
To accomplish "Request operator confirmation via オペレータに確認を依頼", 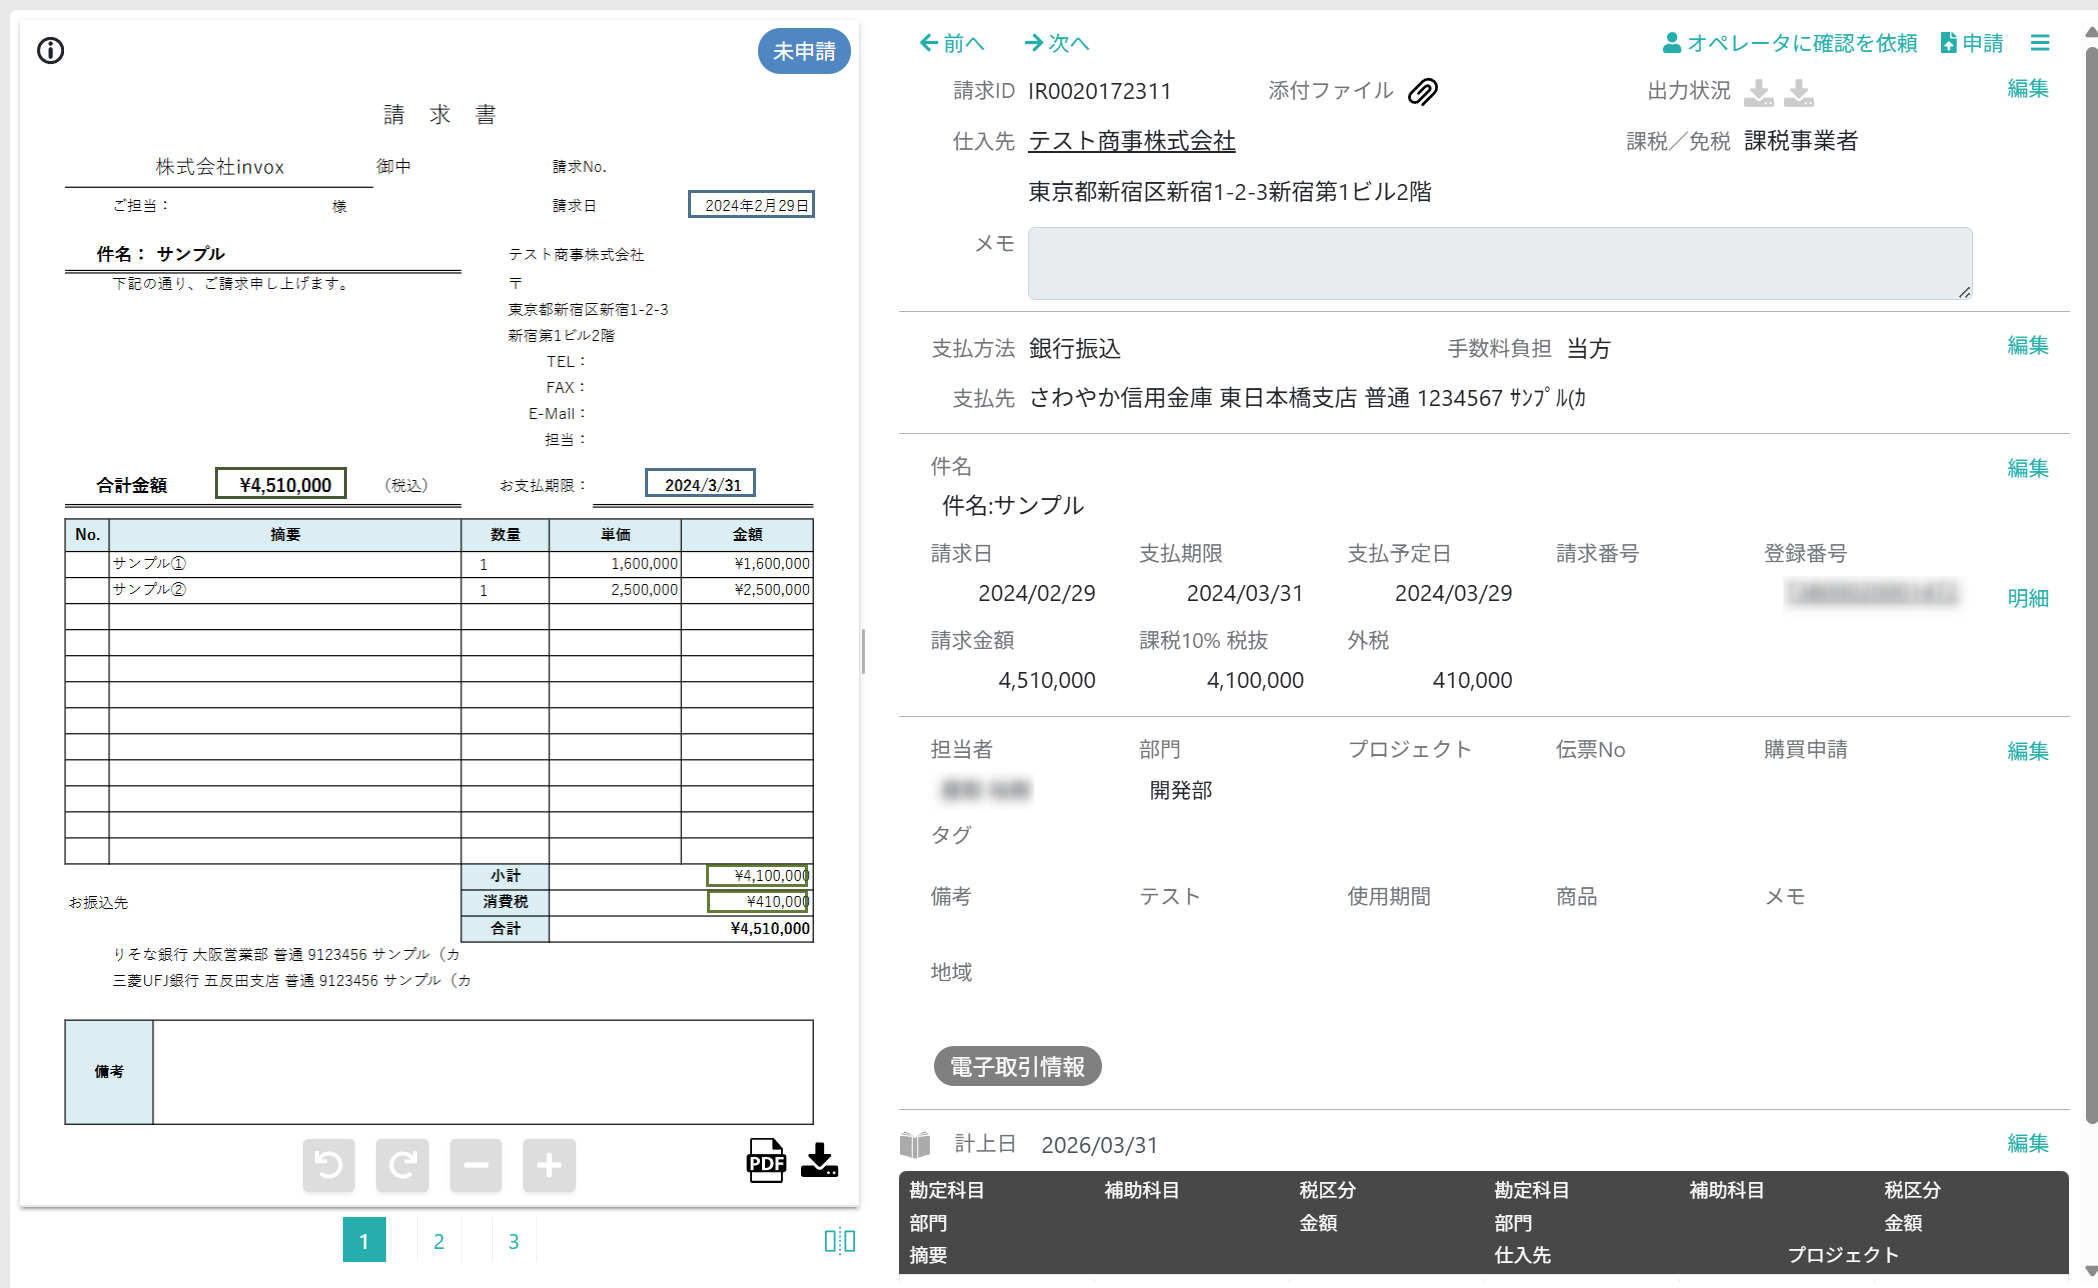I will point(1790,43).
